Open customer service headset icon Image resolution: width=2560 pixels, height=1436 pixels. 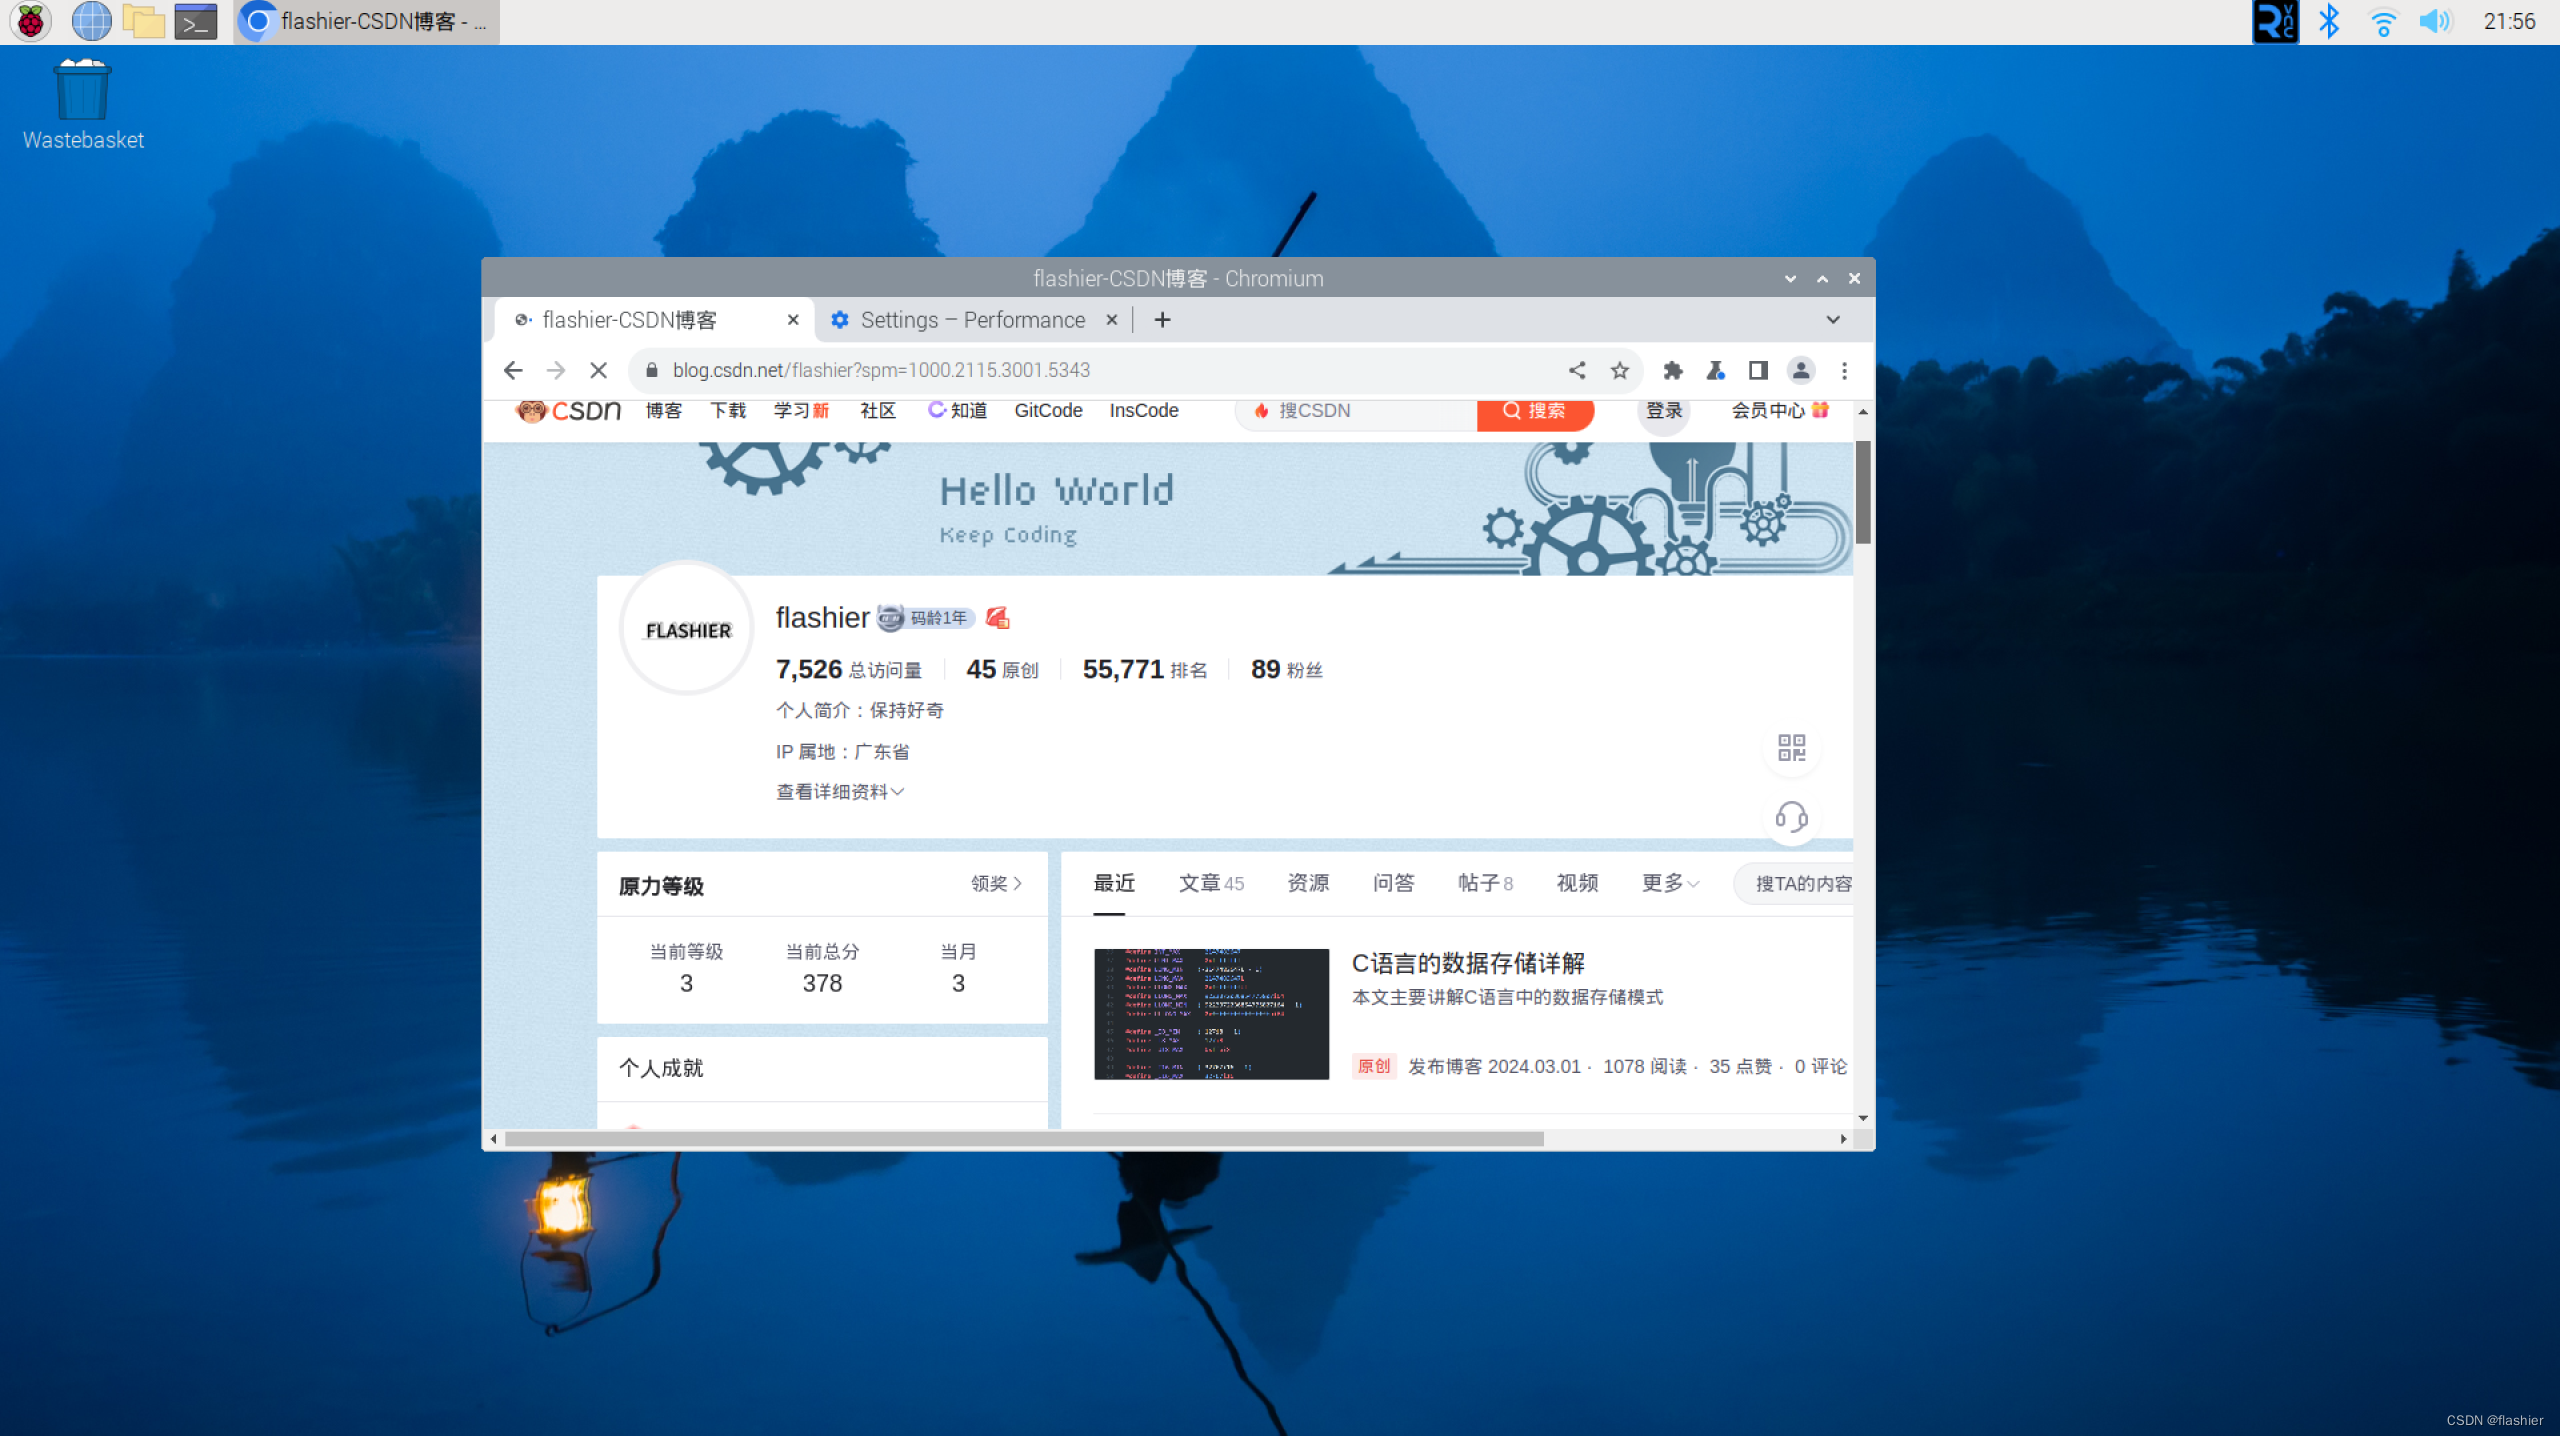(x=1791, y=817)
